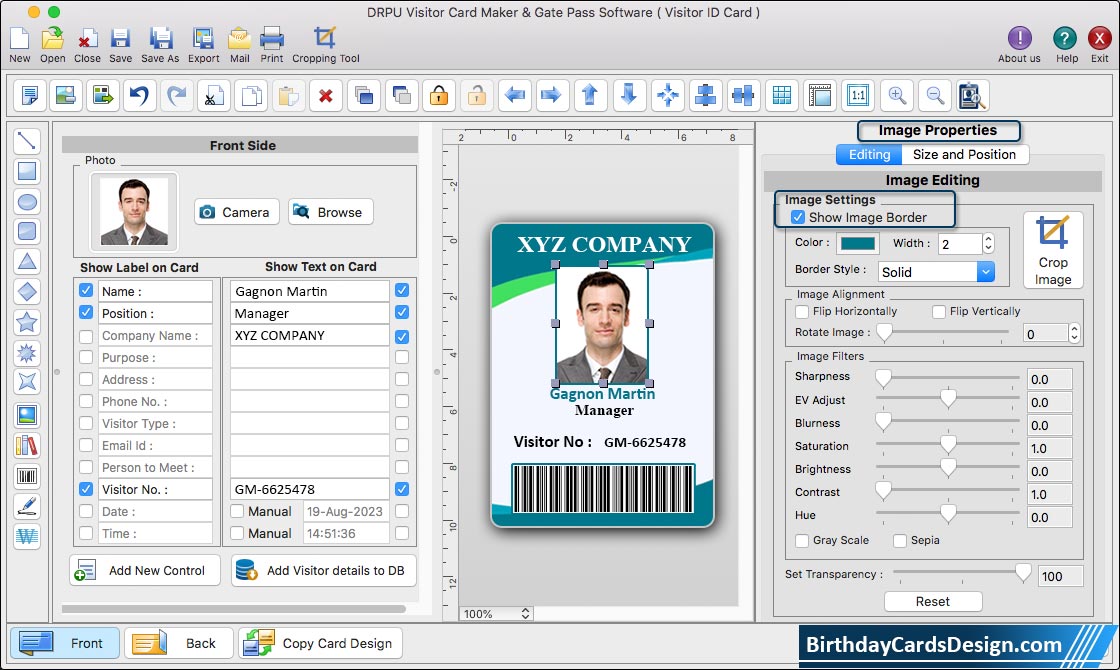Click the open padlock Unlock icon
Image resolution: width=1120 pixels, height=670 pixels.
[476, 95]
